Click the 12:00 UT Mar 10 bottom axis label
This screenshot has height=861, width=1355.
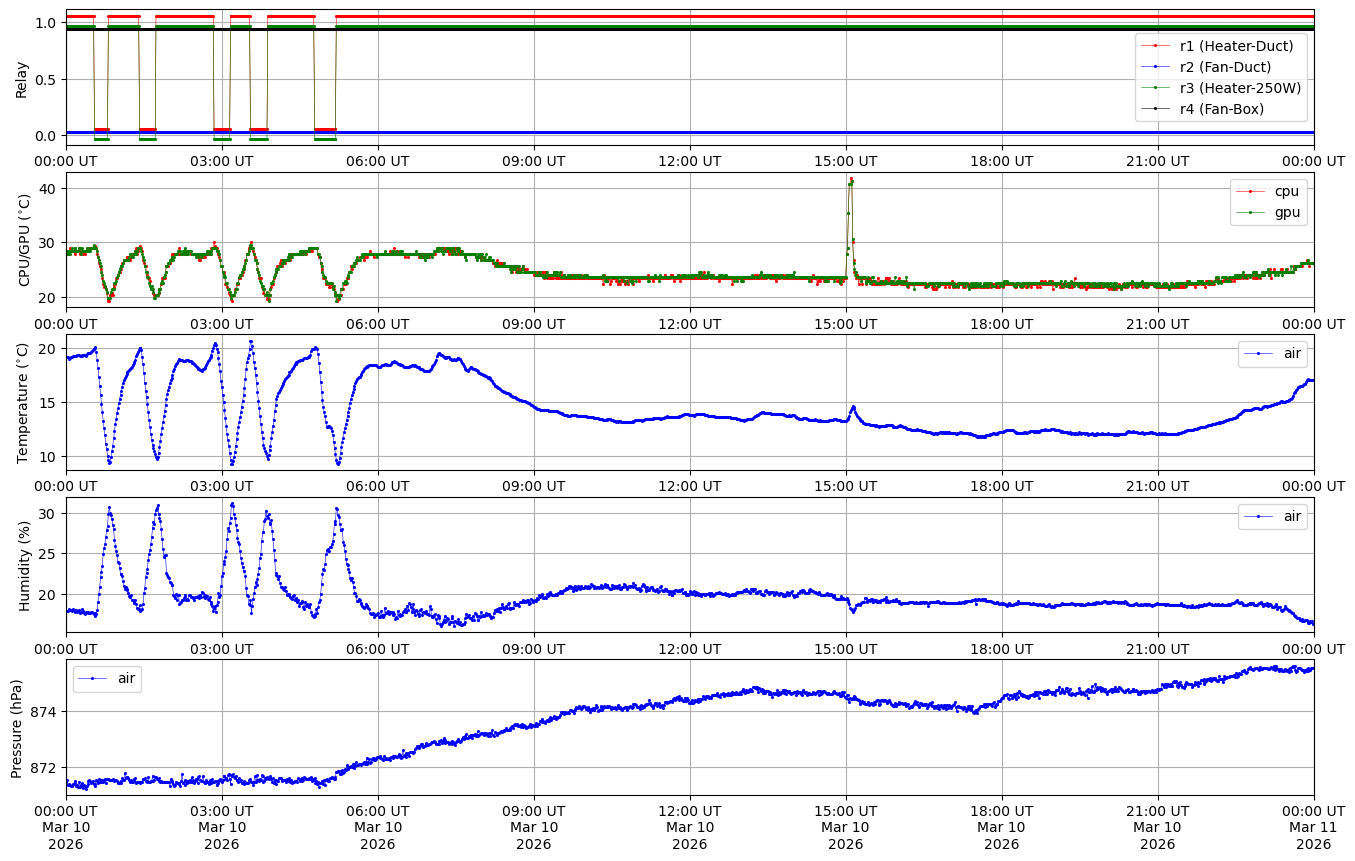pyautogui.click(x=690, y=827)
